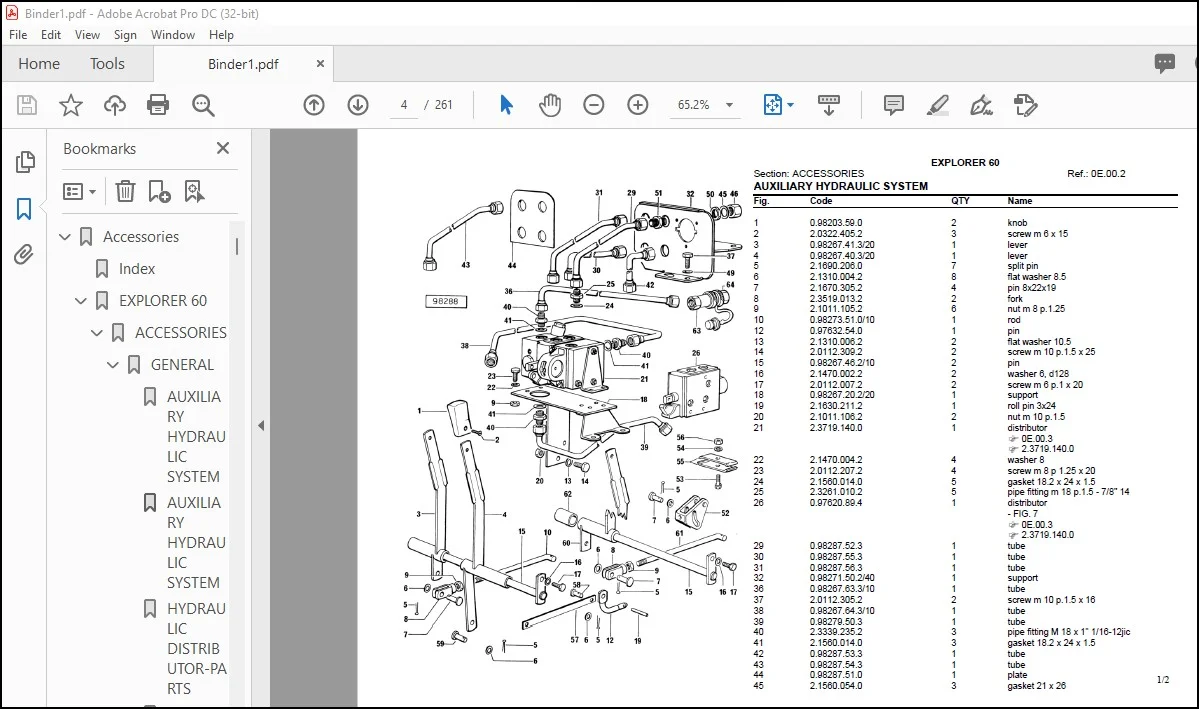The image size is (1199, 709).
Task: Switch to the Home tab
Action: [x=39, y=63]
